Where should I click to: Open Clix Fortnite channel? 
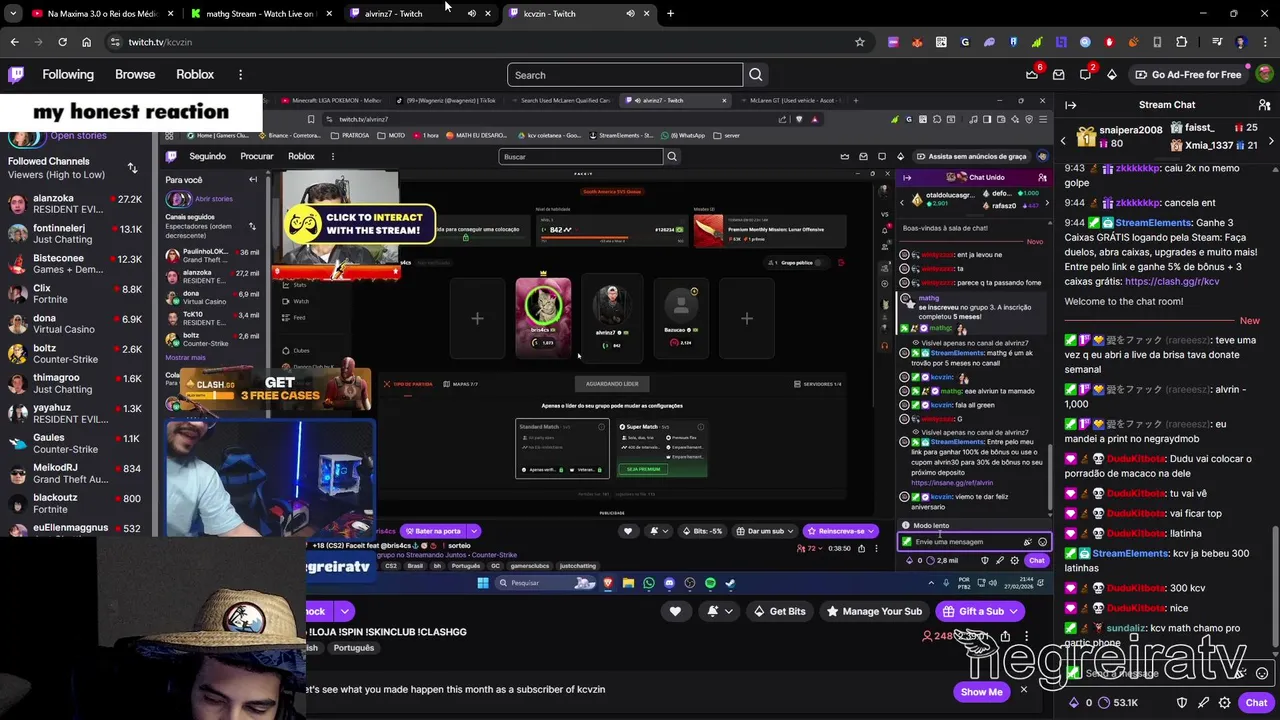(x=75, y=294)
